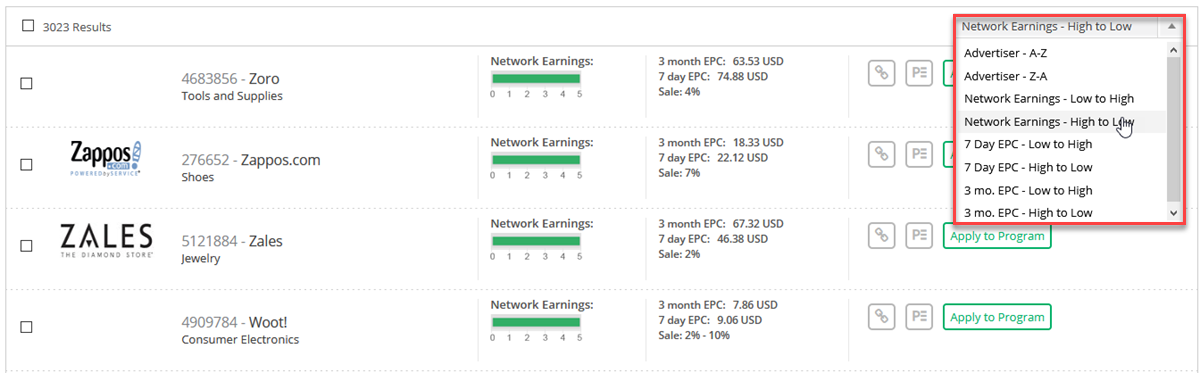Click the Jewelry category text
The image size is (1200, 373).
(x=201, y=258)
